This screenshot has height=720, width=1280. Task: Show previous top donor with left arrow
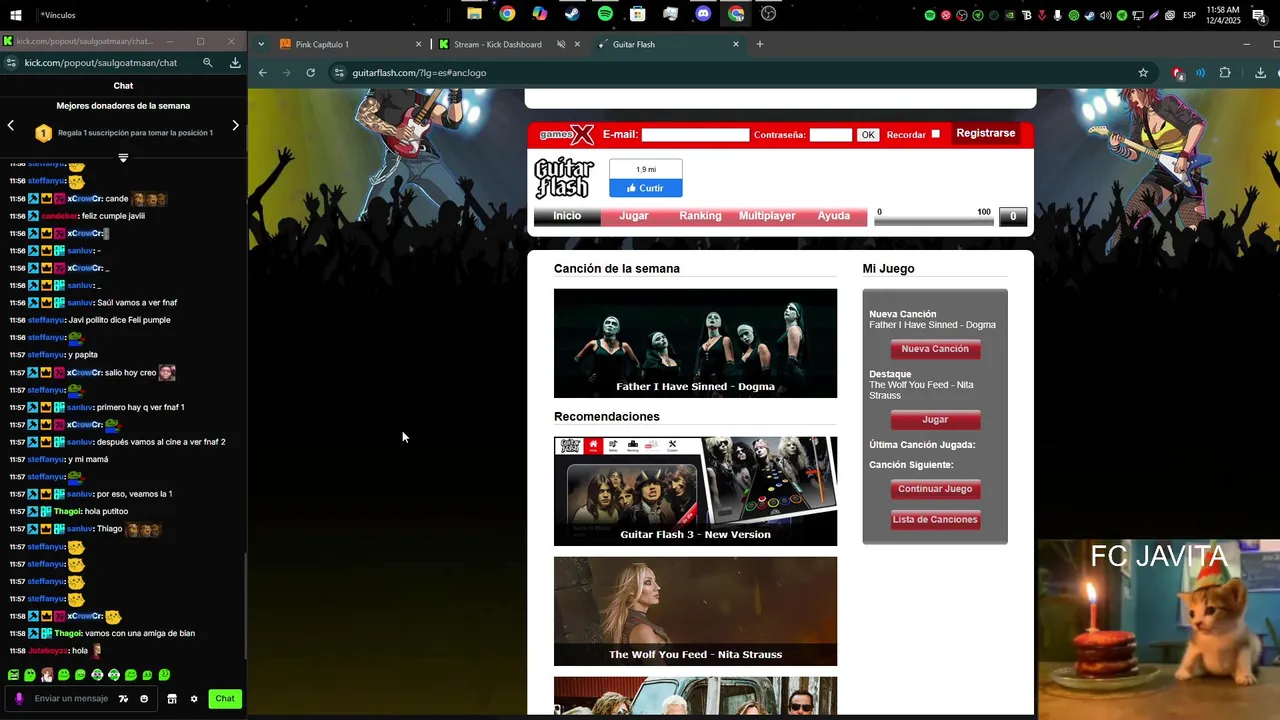coord(11,125)
